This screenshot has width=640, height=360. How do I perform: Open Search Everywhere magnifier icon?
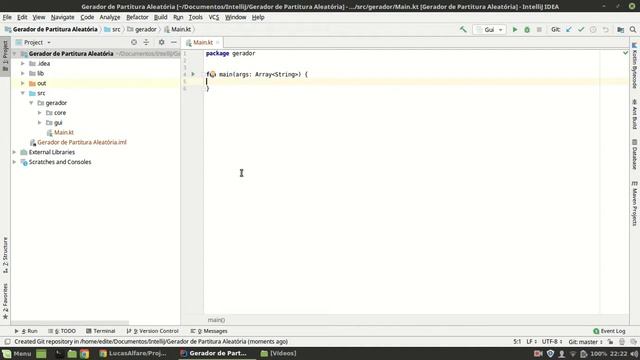(633, 29)
